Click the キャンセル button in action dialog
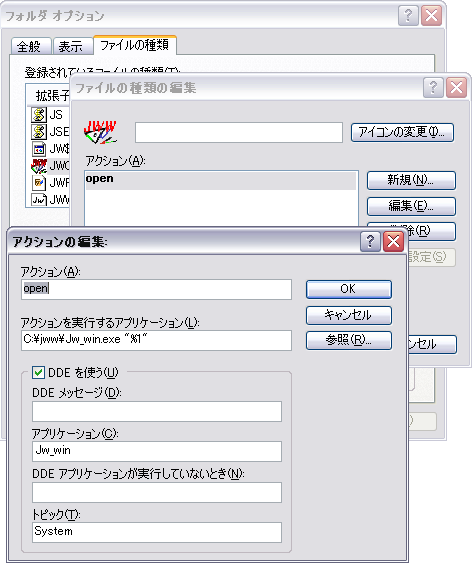Viewport: 474px width, 564px height. [x=348, y=315]
